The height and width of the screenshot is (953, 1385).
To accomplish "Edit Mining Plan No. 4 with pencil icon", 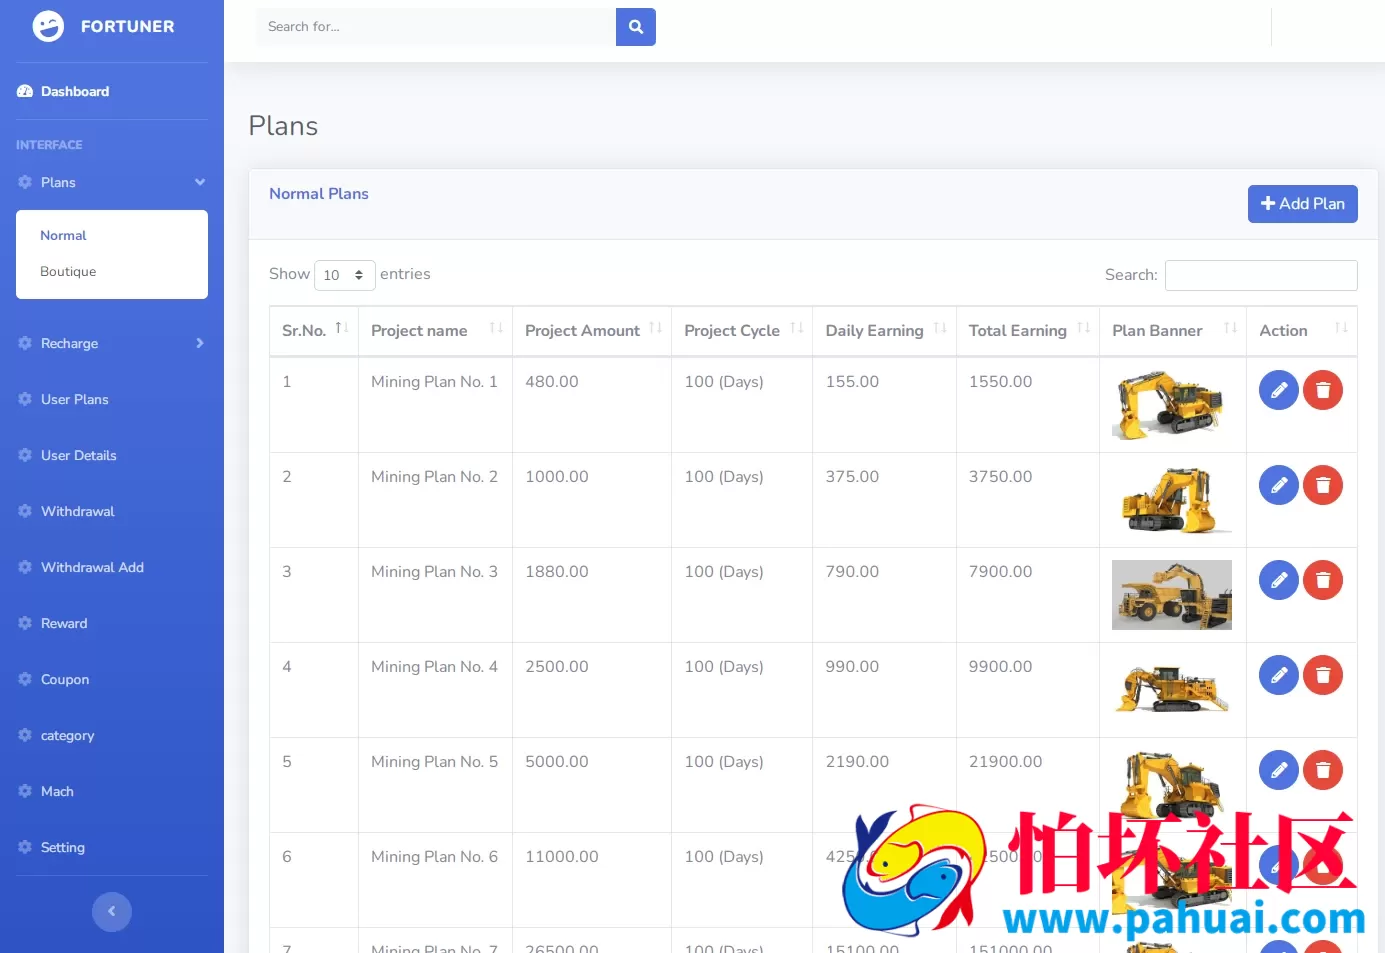I will [1279, 675].
